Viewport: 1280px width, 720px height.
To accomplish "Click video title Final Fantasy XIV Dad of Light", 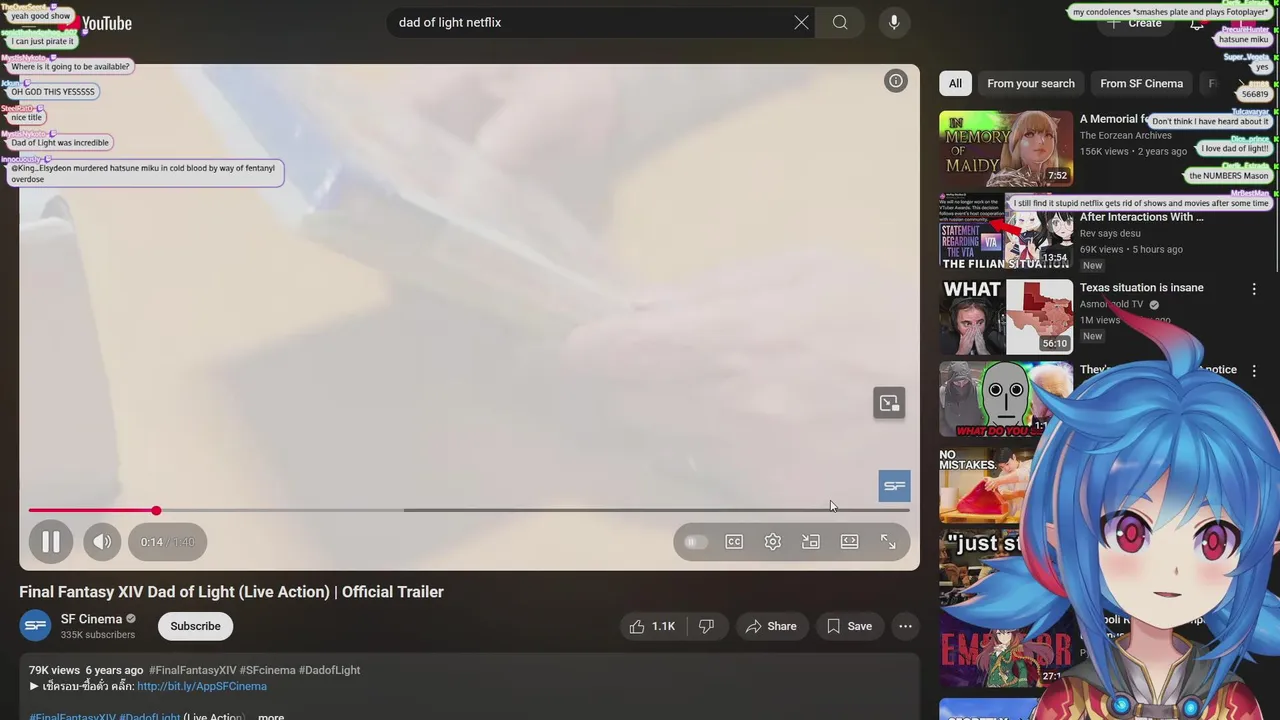I will (x=231, y=592).
